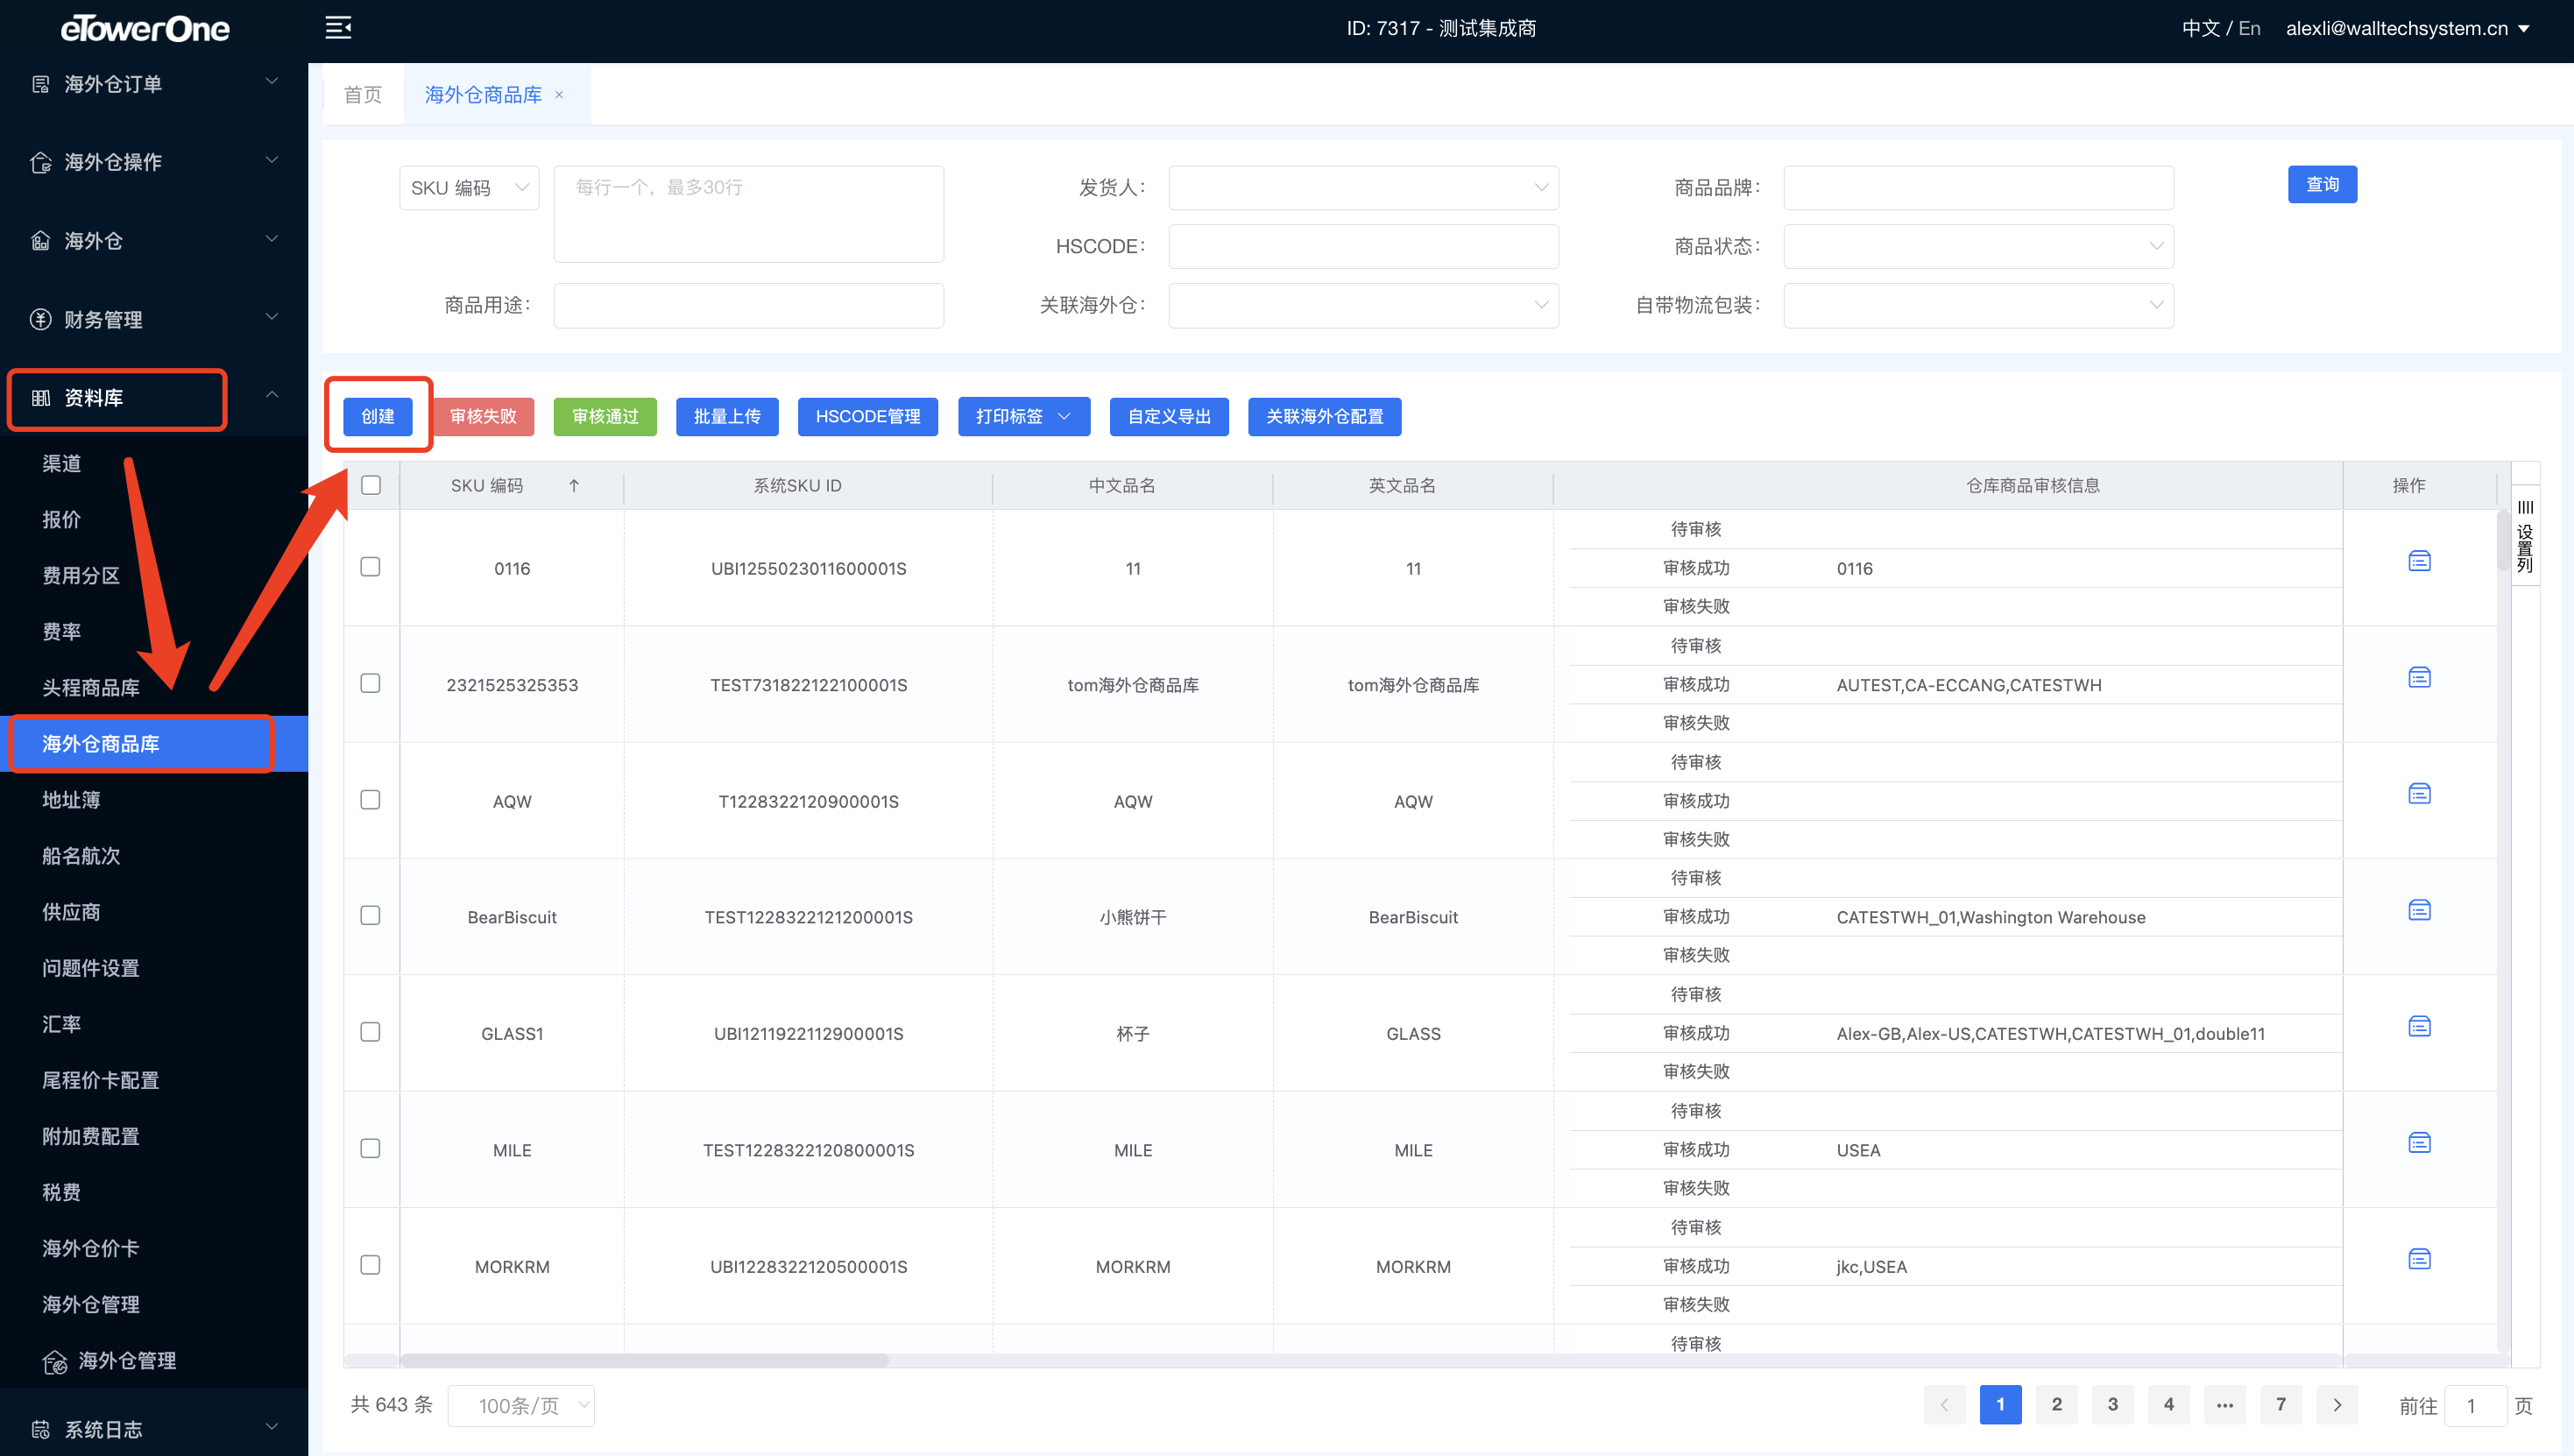
Task: Tick the checkbox for GLASS1 row
Action: 370,1032
